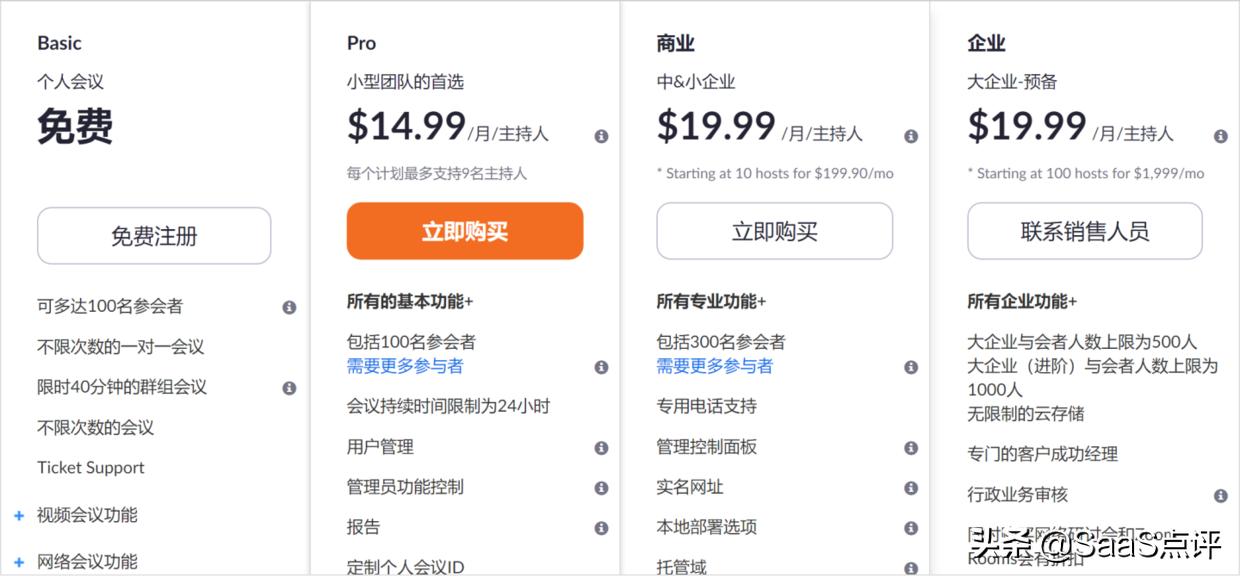Click the 免费注册 button in Basic plan
The image size is (1240, 578).
click(154, 236)
